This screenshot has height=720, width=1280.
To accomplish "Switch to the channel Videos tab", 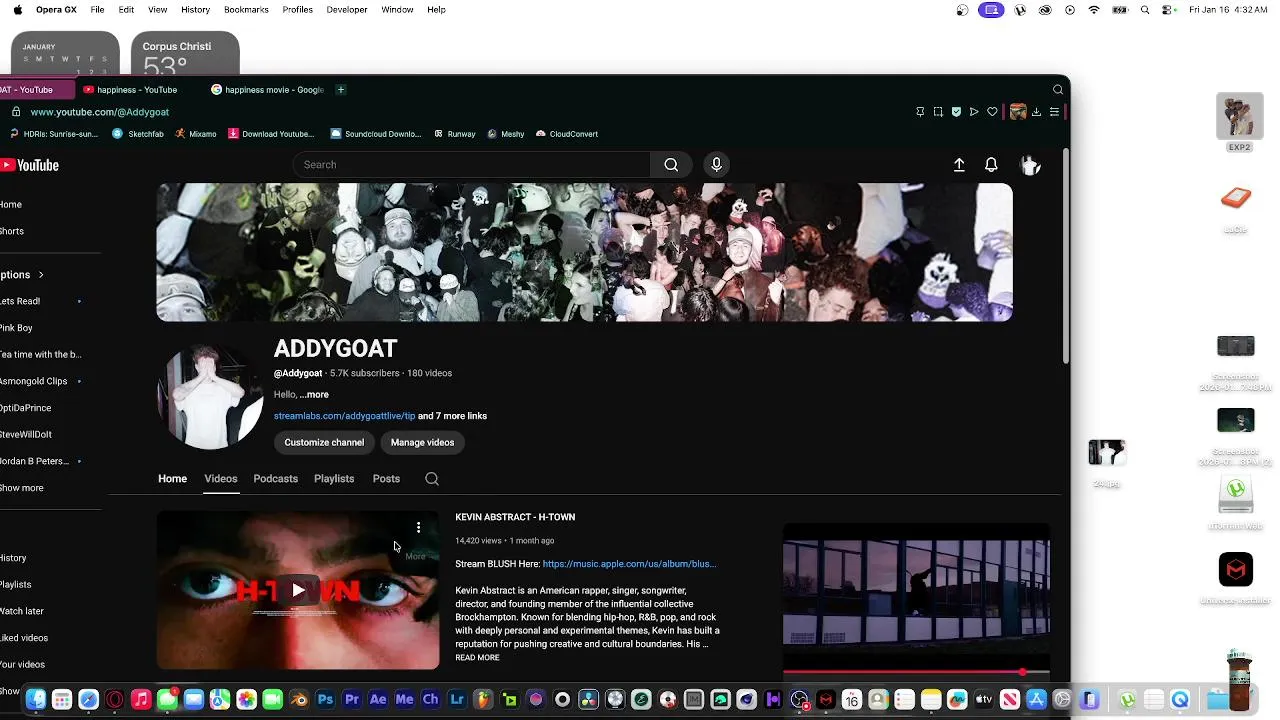I will coord(221,479).
